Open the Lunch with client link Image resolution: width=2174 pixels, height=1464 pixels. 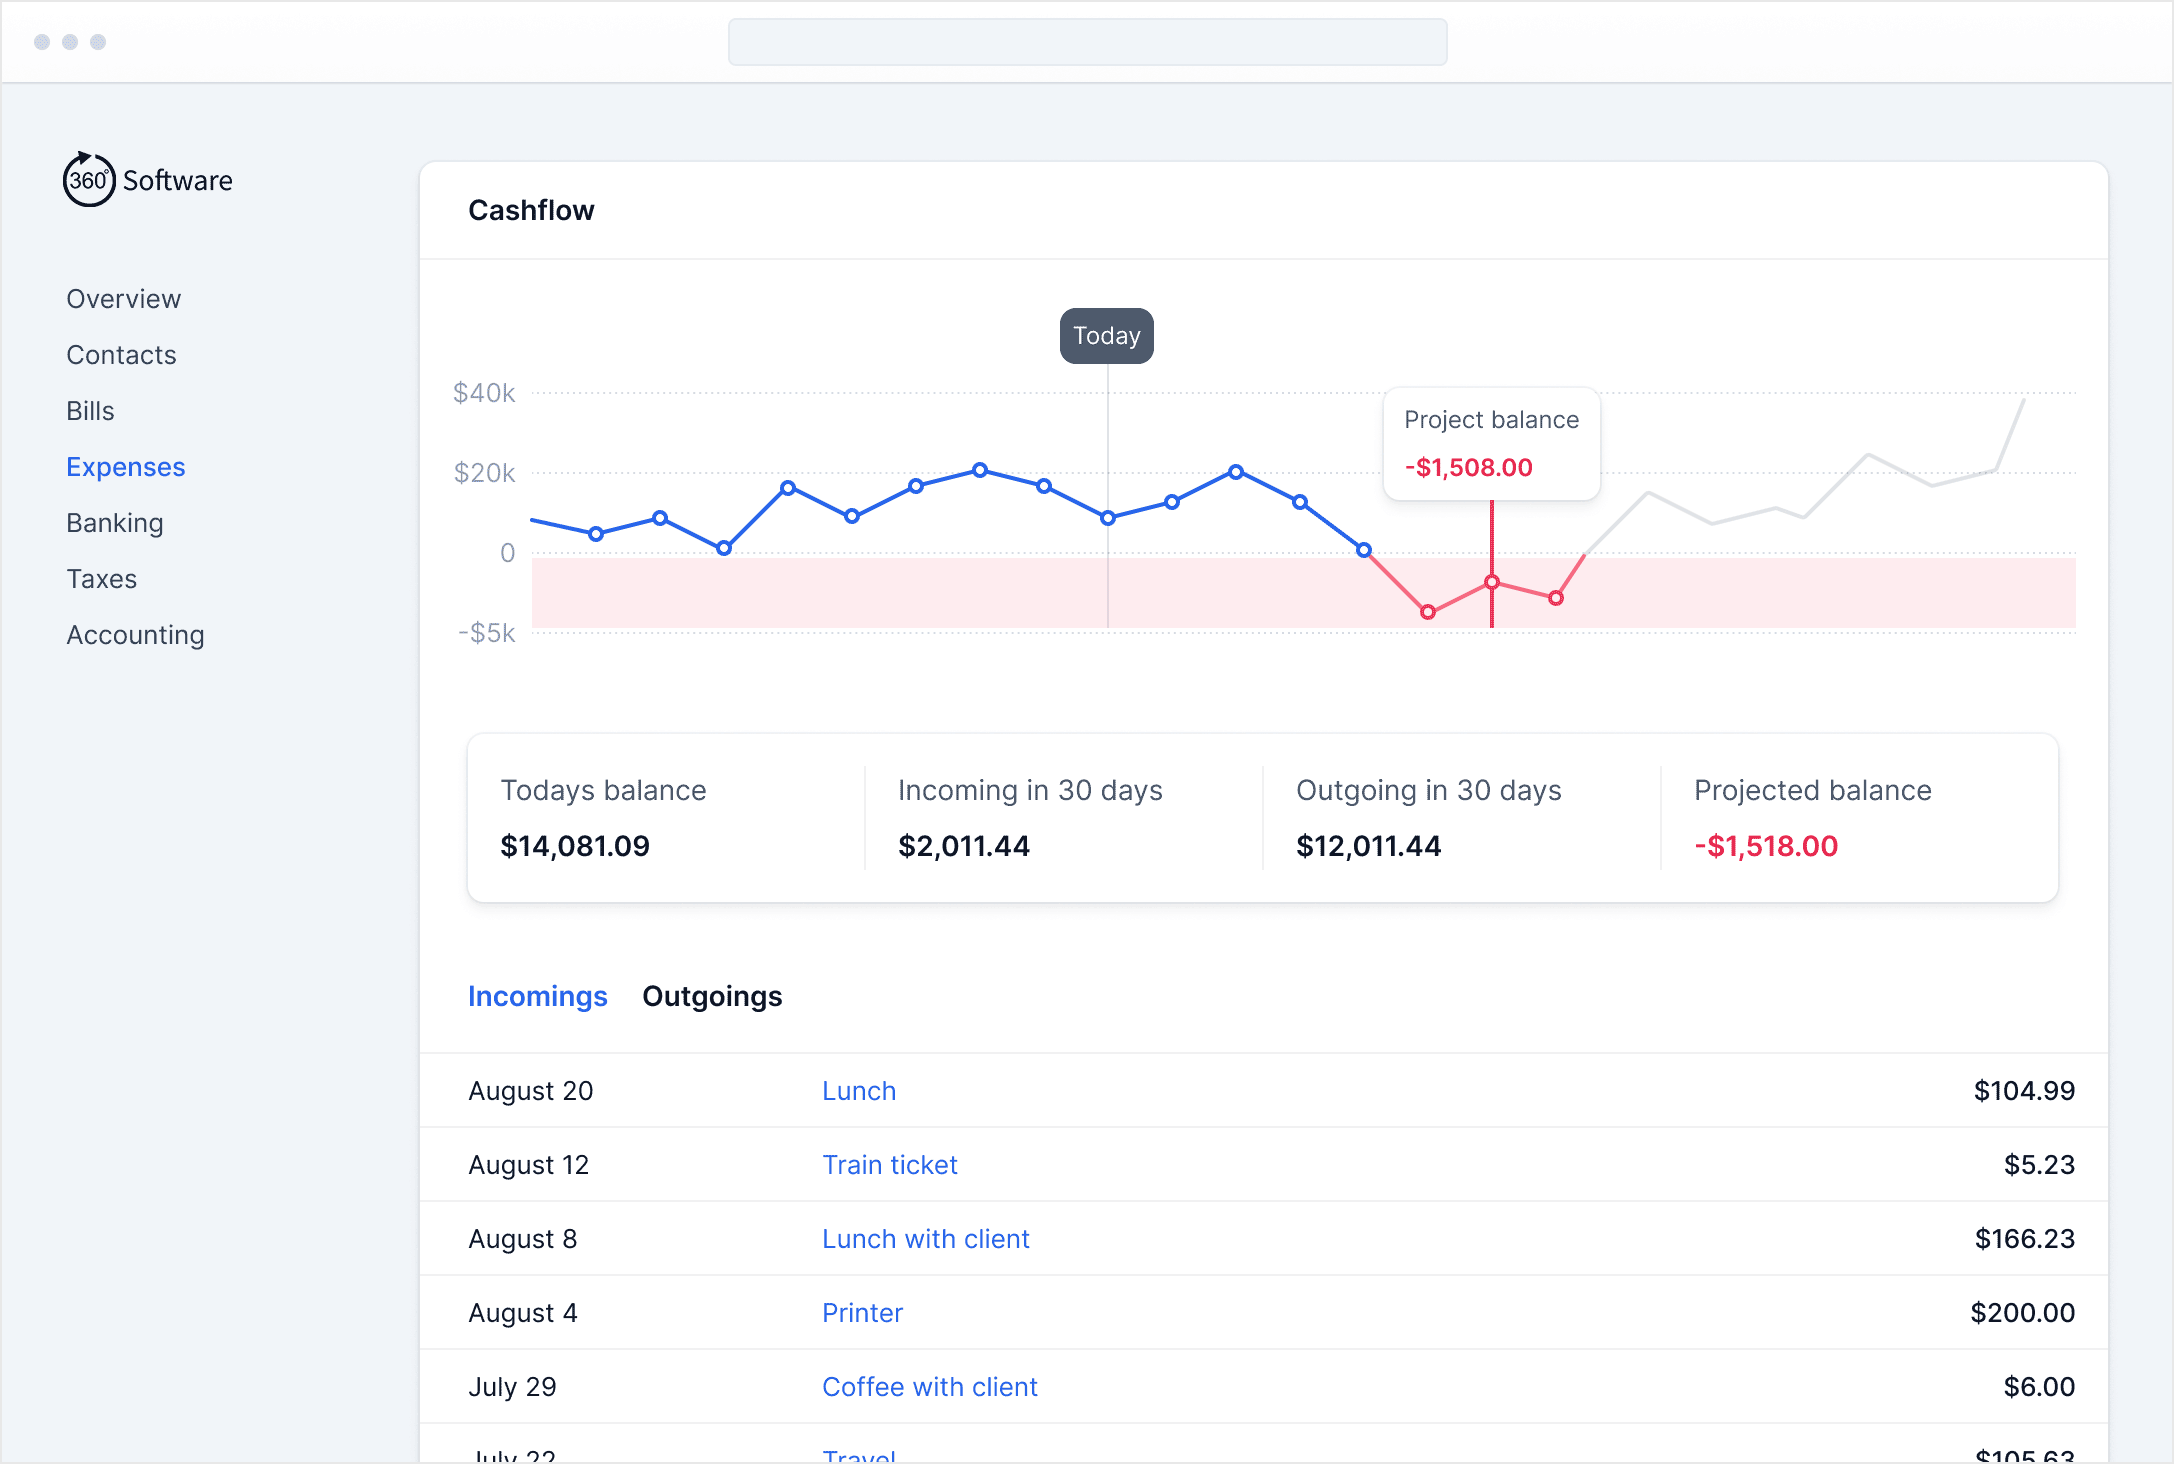[x=925, y=1239]
